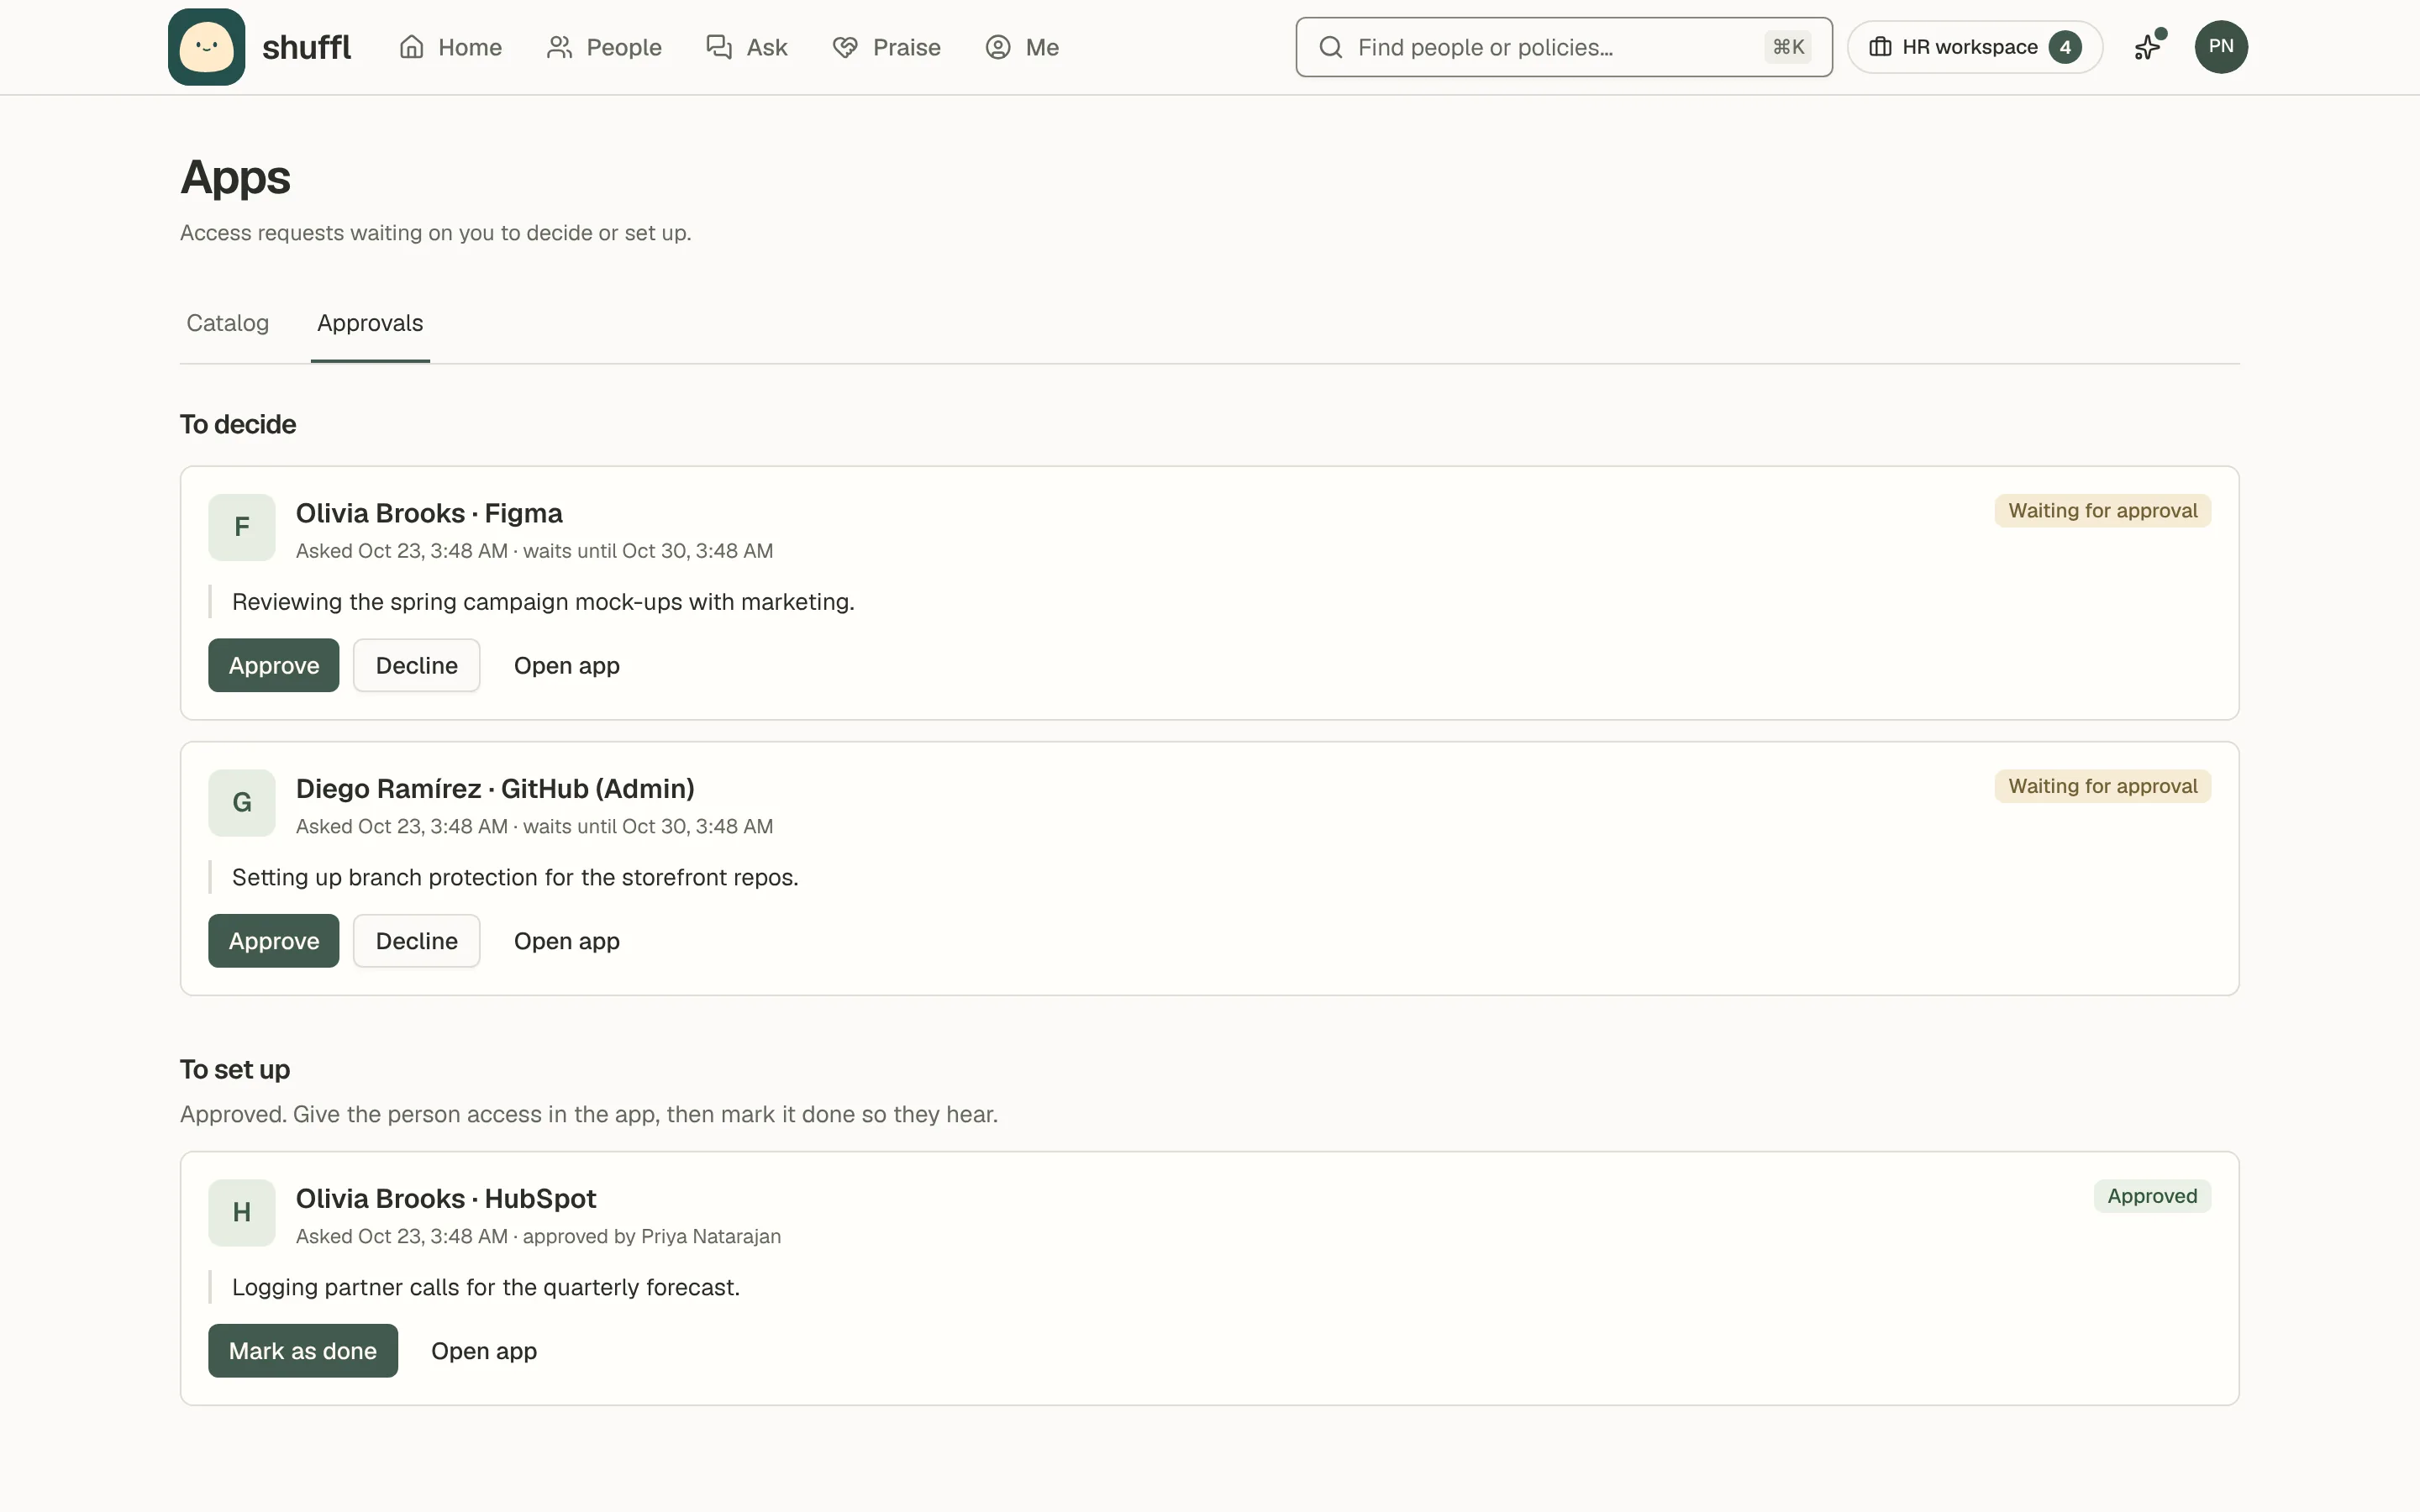Switch to the Catalog tab

tap(227, 323)
